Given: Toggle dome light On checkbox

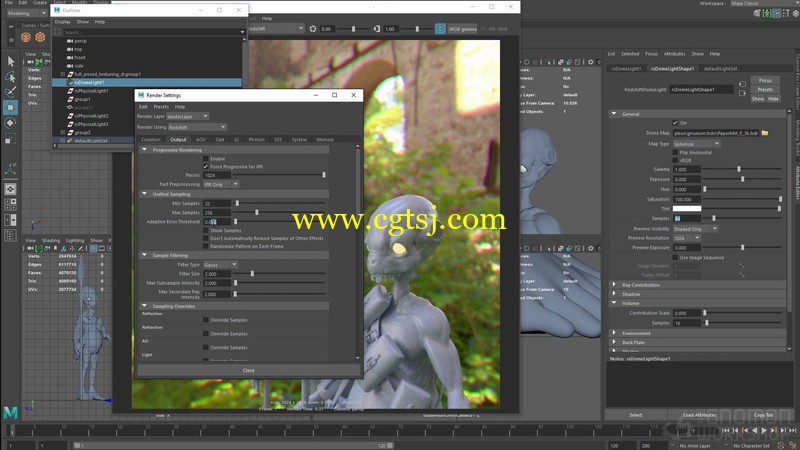Looking at the screenshot, I should (675, 123).
